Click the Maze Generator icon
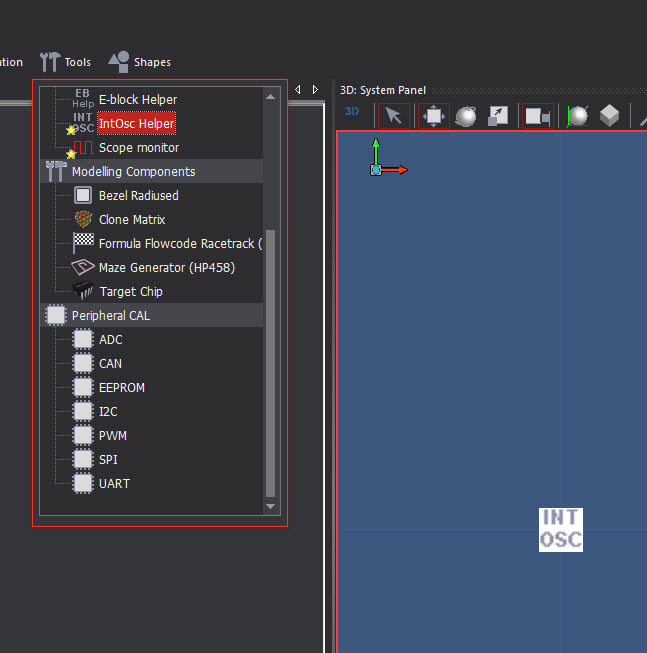647x653 pixels. [x=83, y=267]
